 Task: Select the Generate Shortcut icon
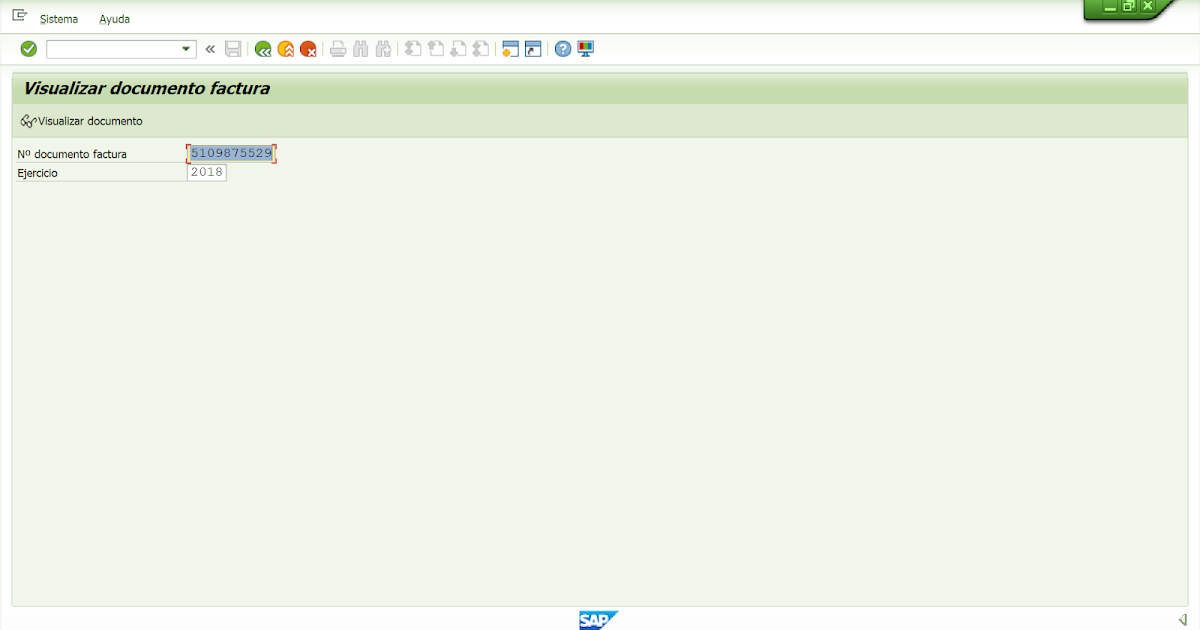533,48
